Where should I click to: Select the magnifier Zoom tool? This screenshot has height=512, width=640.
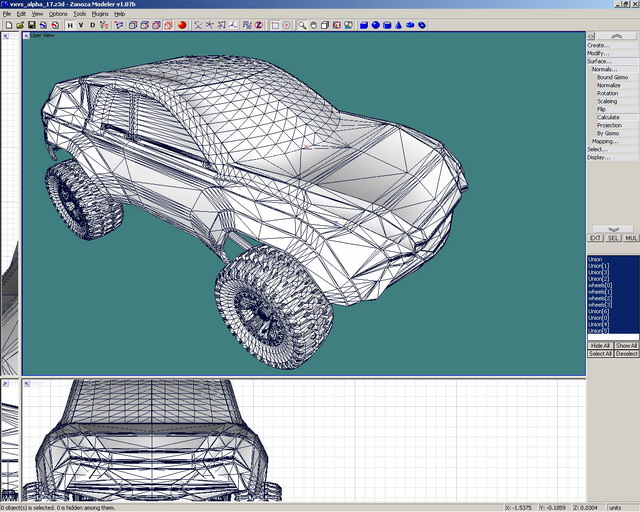302,25
